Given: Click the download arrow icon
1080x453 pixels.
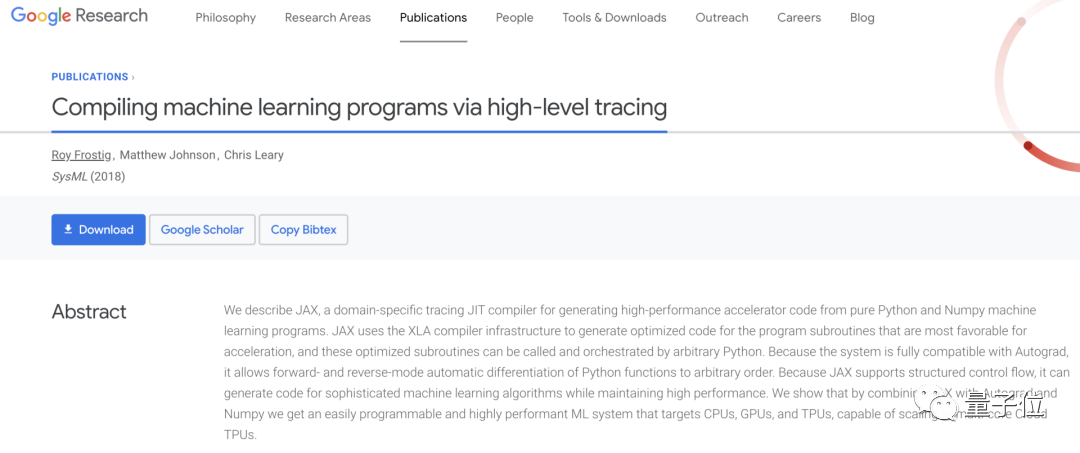Looking at the screenshot, I should (x=68, y=229).
